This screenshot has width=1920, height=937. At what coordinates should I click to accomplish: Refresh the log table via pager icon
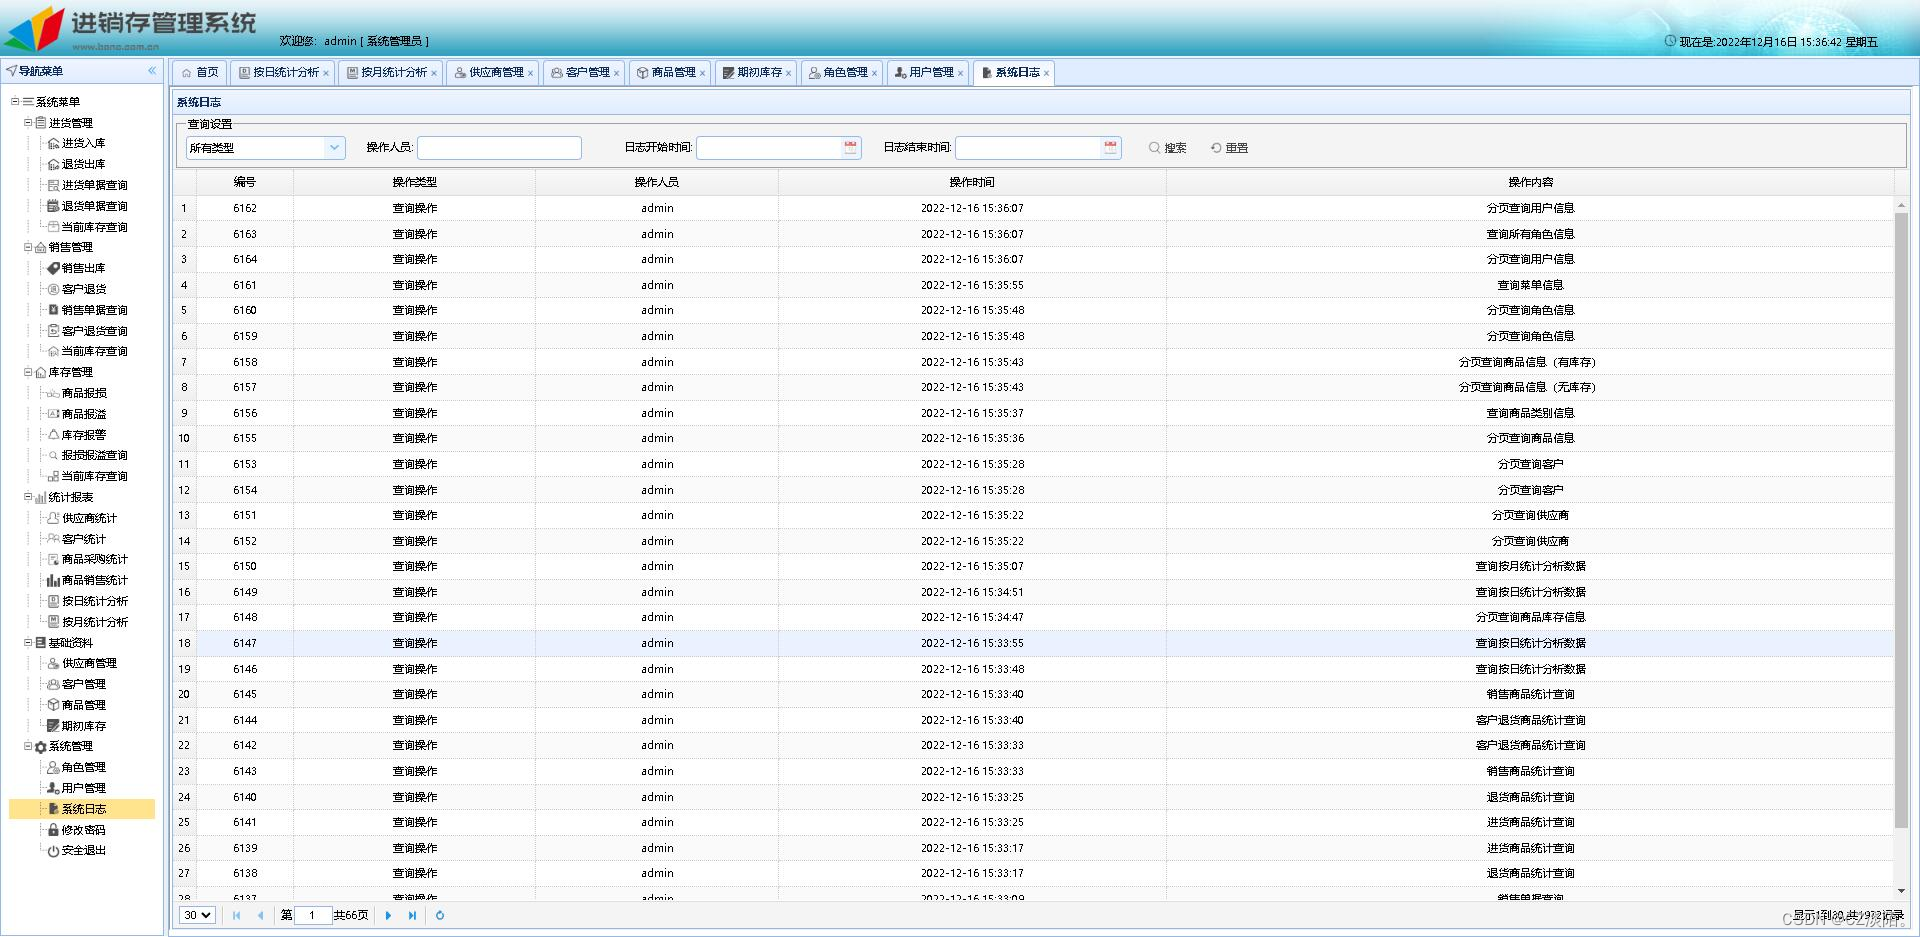coord(440,915)
